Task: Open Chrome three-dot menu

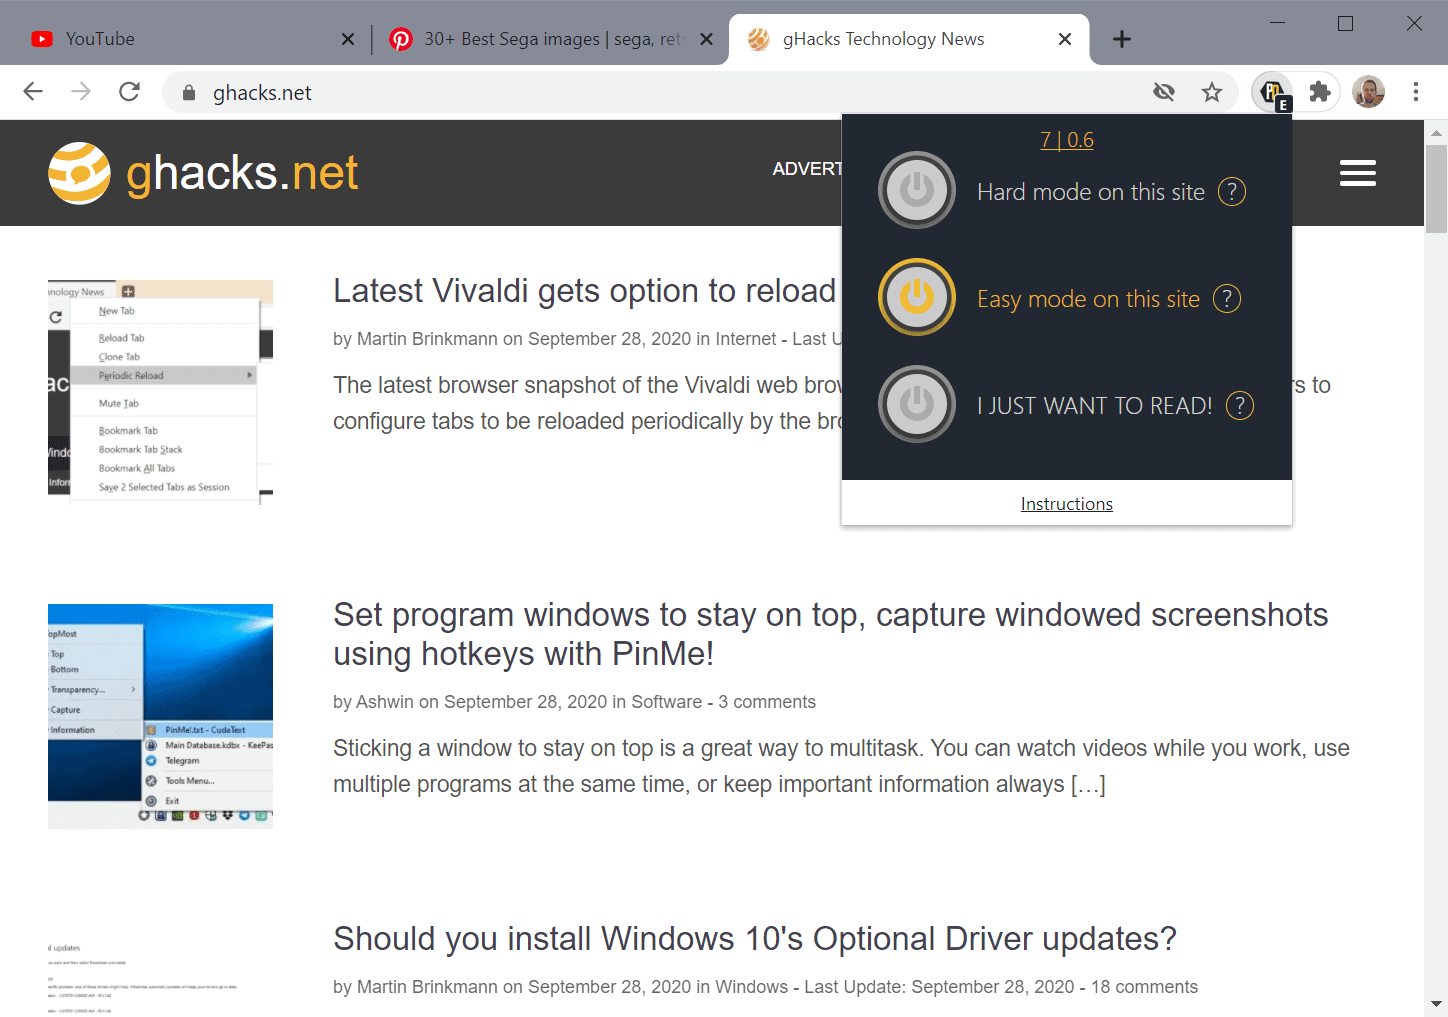Action: pos(1416,92)
